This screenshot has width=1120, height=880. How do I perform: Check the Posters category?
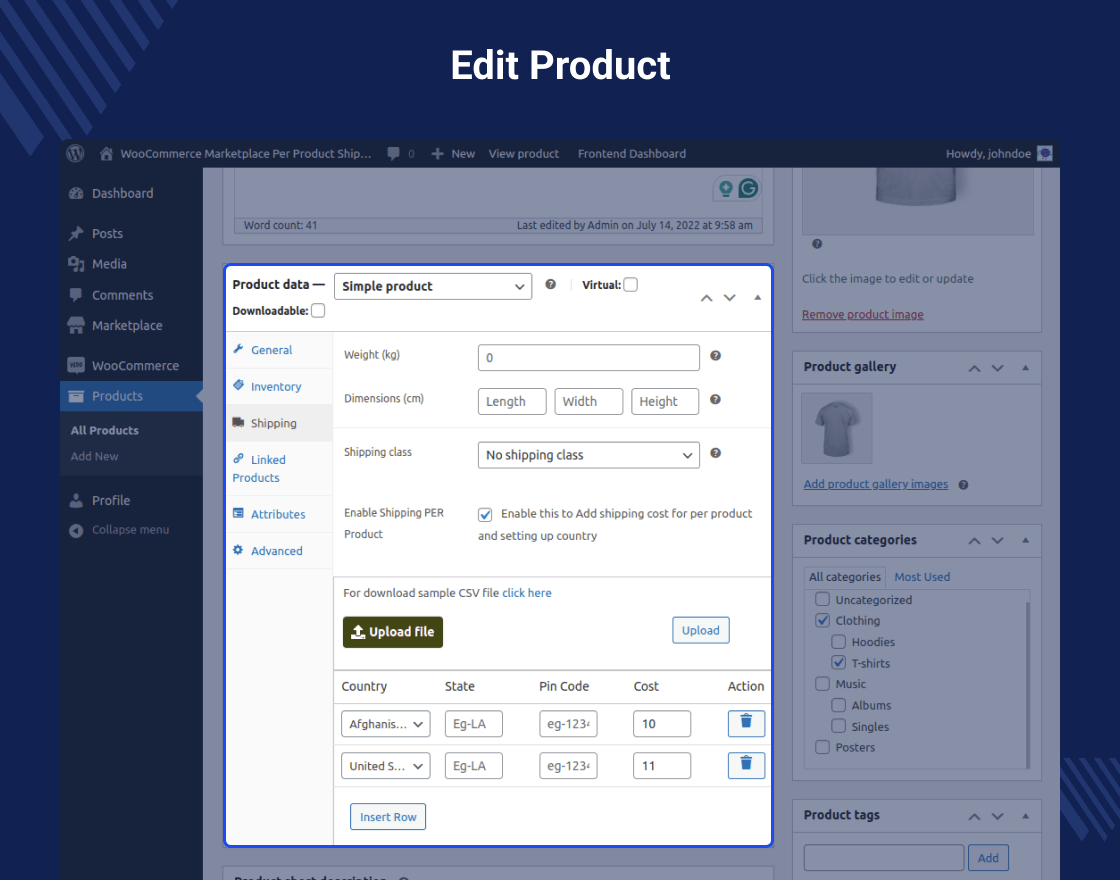(x=823, y=747)
